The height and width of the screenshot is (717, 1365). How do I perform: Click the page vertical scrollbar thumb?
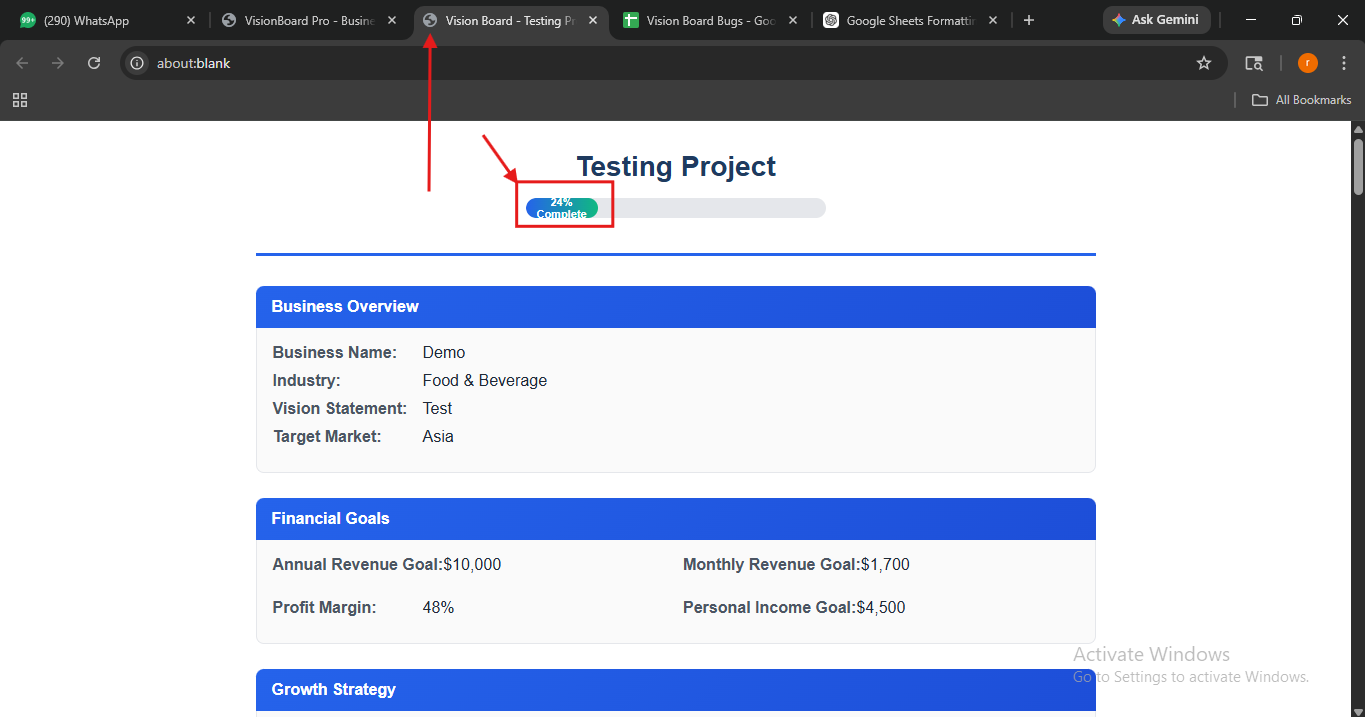(x=1358, y=166)
